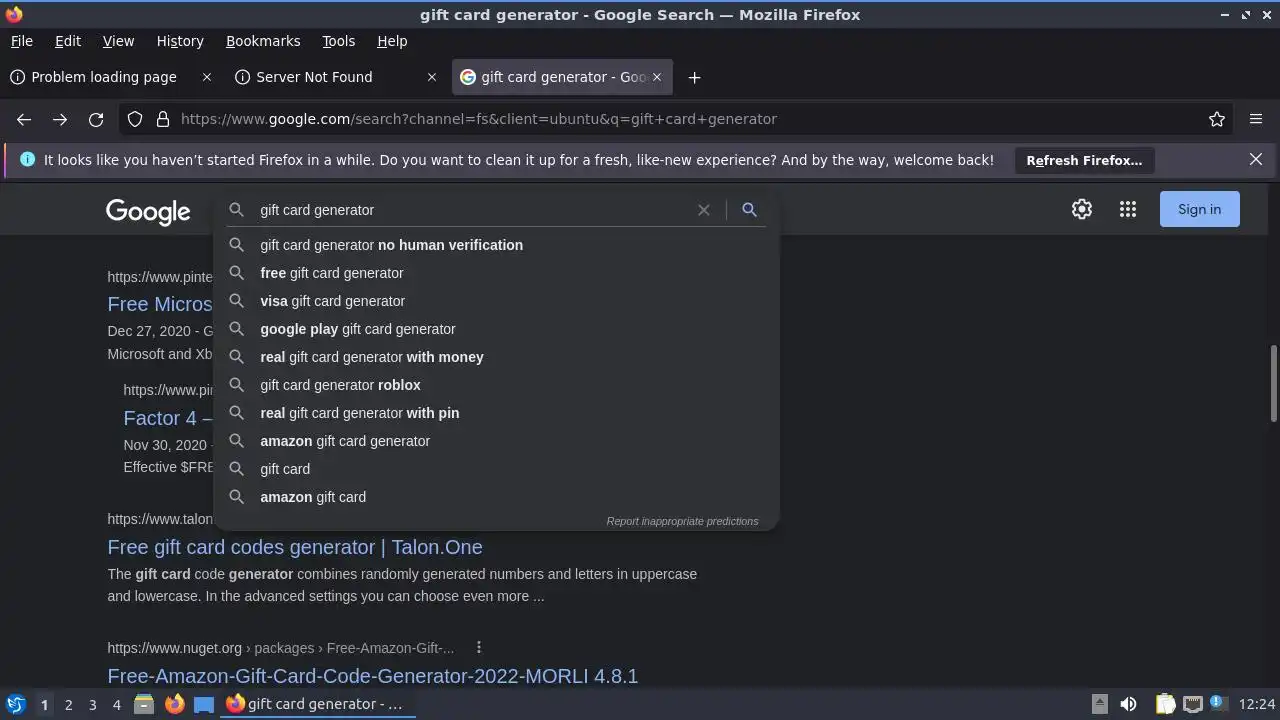The width and height of the screenshot is (1280, 720).
Task: Select suggestion 'gift card'
Action: [x=496, y=469]
